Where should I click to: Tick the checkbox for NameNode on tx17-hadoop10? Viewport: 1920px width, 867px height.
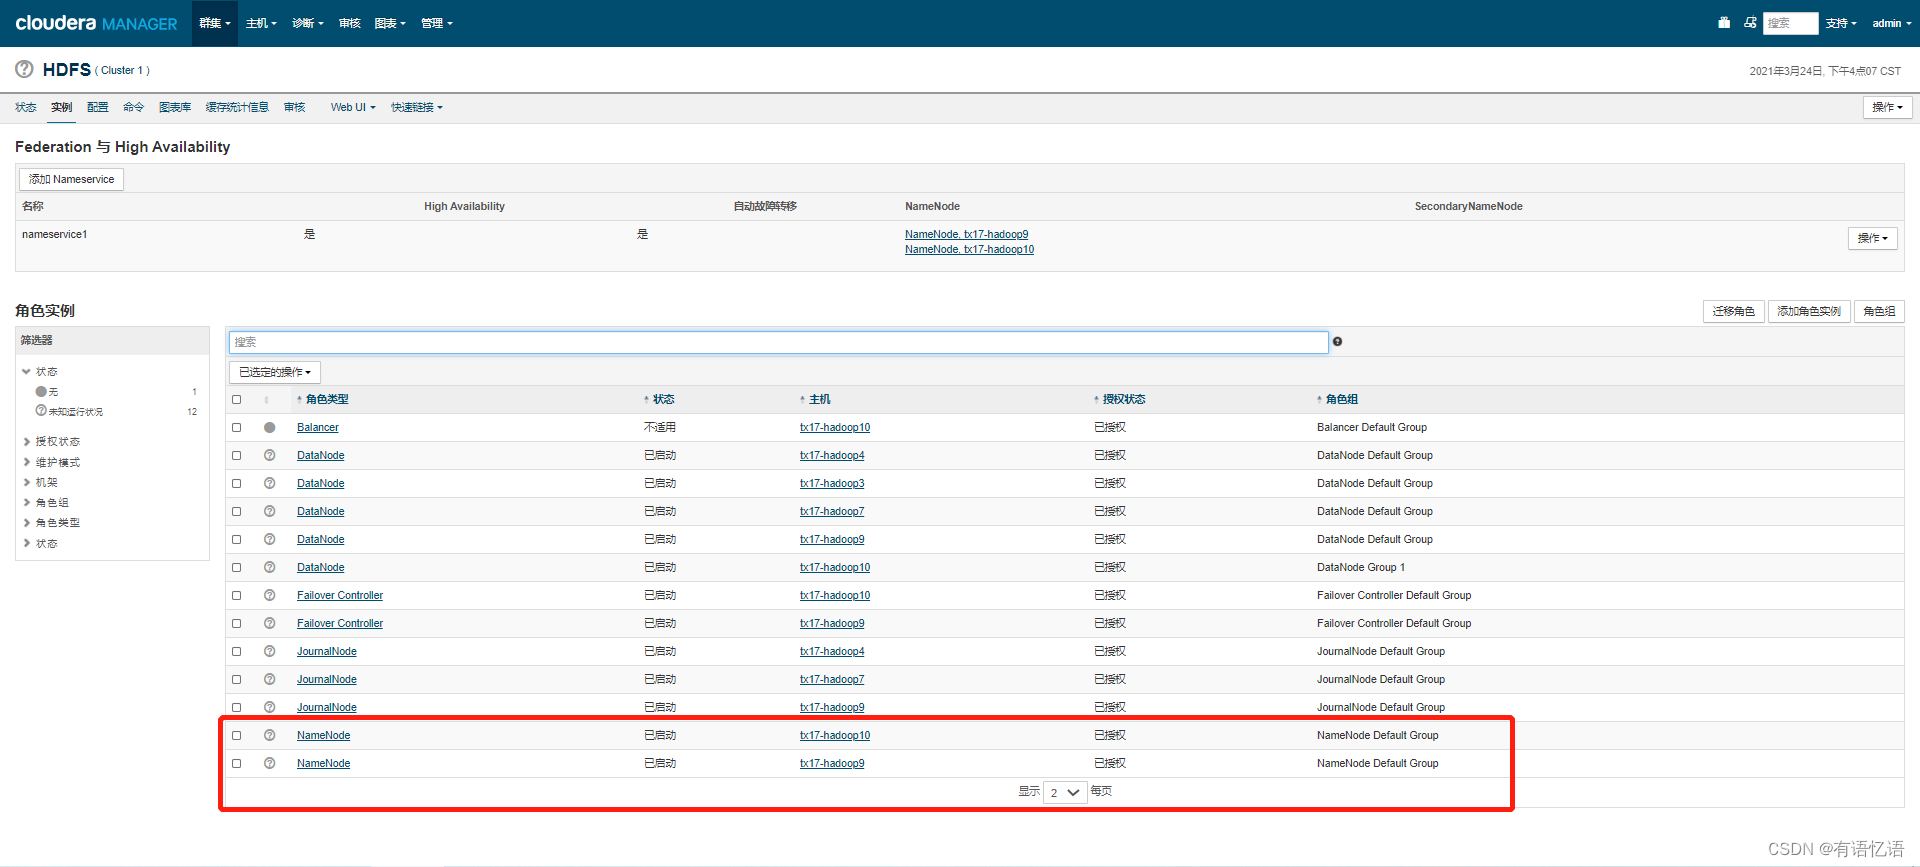tap(237, 735)
